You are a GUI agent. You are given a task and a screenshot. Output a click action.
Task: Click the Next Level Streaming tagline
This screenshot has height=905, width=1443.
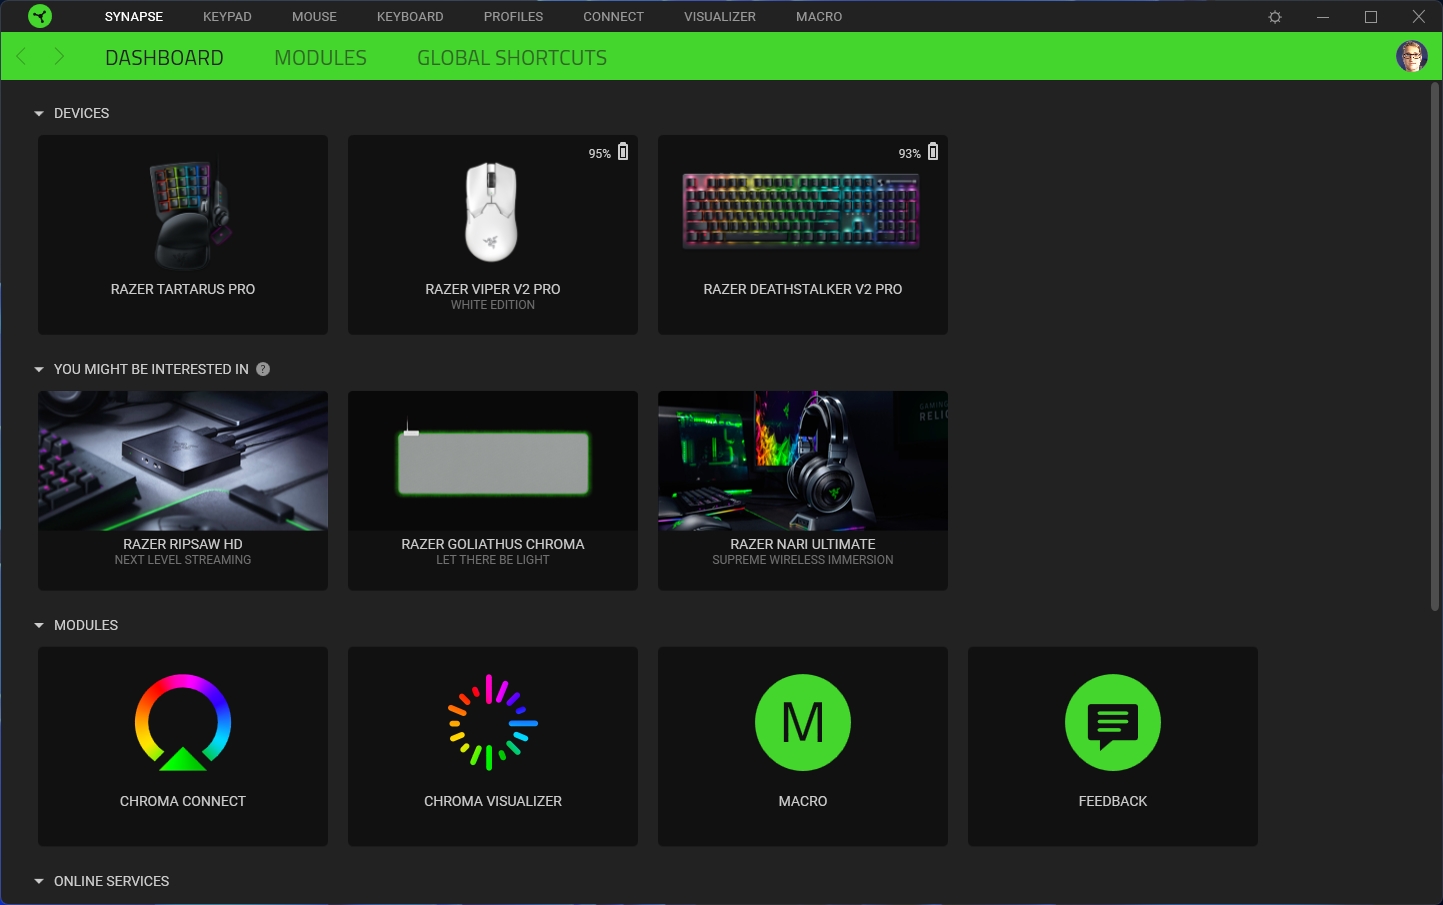coord(183,560)
